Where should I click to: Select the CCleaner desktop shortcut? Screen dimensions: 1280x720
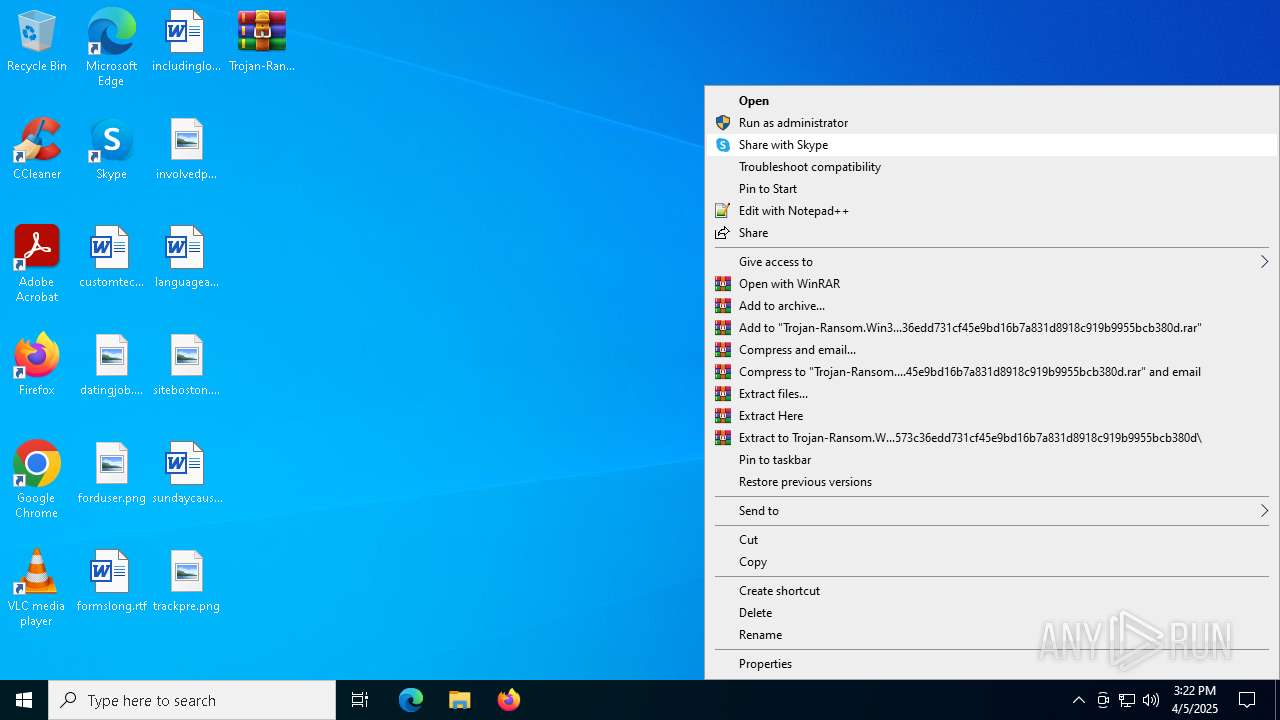tap(37, 149)
